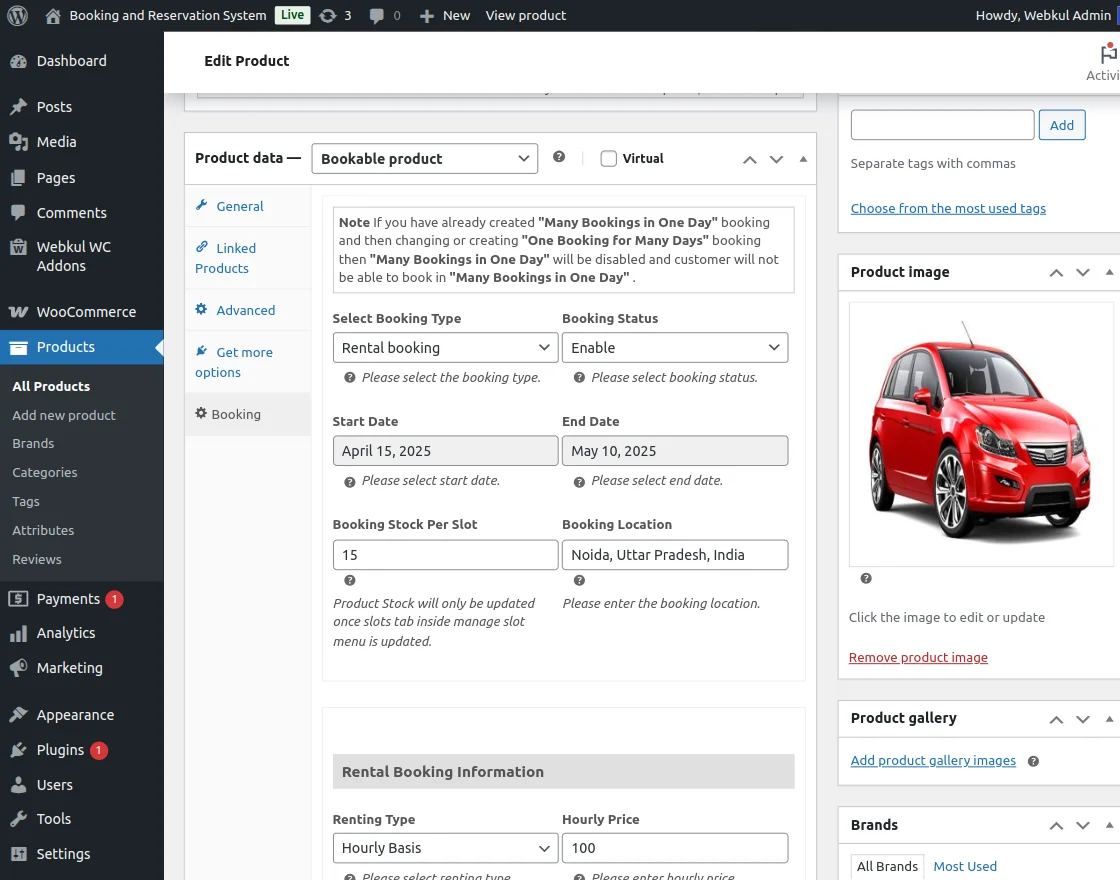This screenshot has width=1120, height=880.
Task: Click the help icon beside Bookable product
Action: 559,157
